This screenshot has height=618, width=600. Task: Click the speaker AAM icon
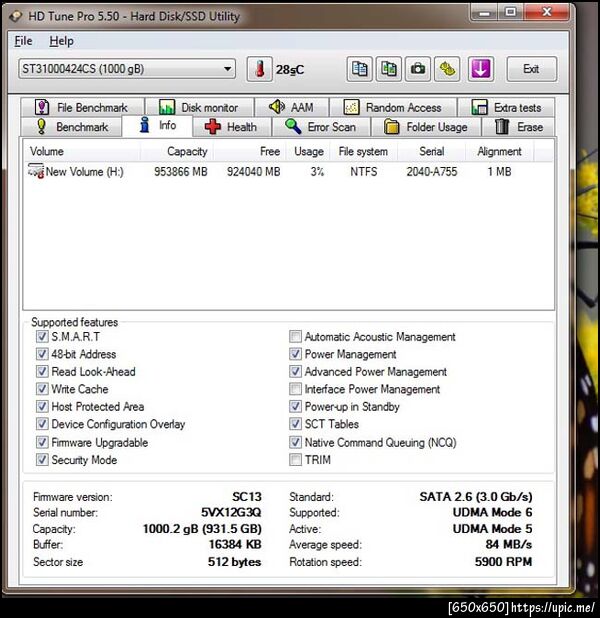tap(277, 106)
